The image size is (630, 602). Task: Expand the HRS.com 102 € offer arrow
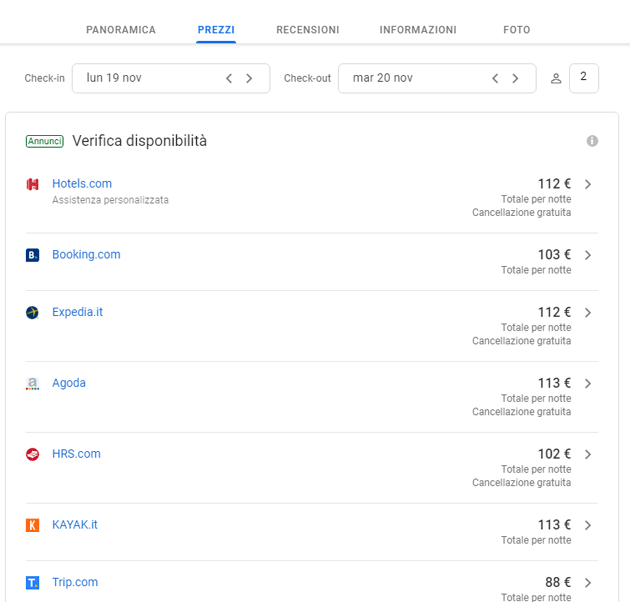(588, 454)
